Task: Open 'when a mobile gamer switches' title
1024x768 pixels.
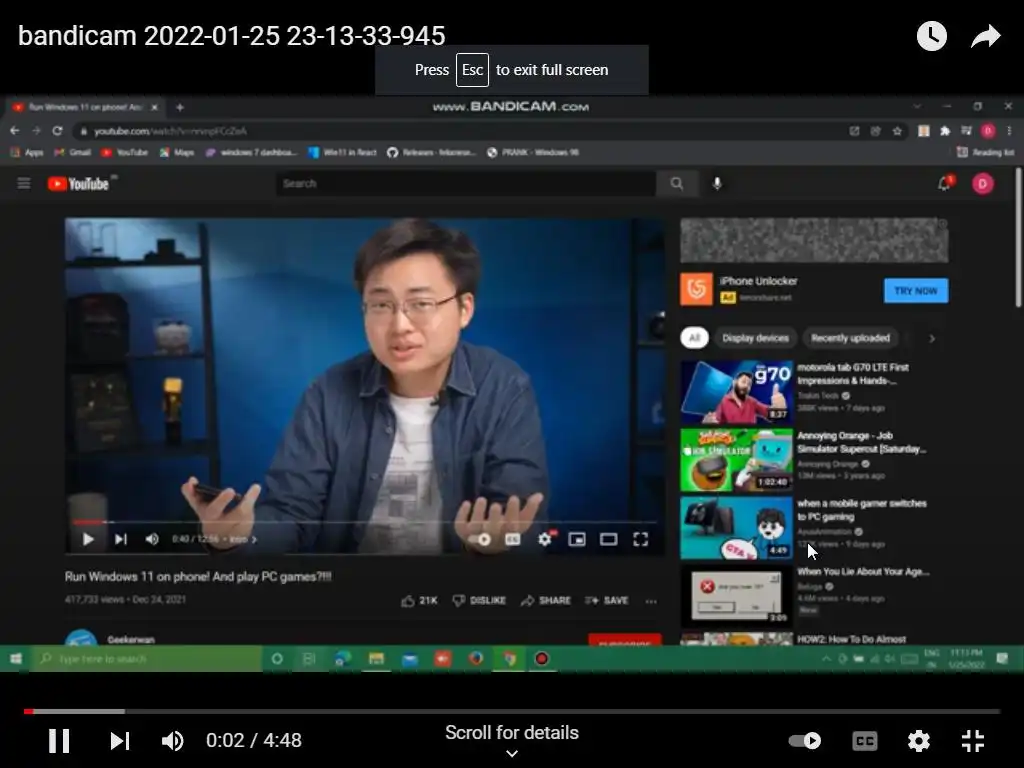Action: [x=861, y=510]
